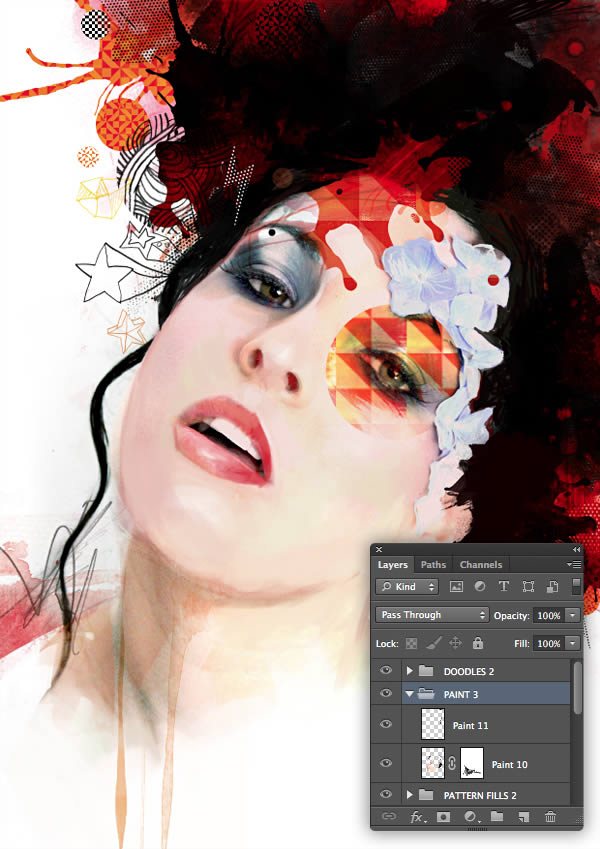Filter for smart objects icon
Screen dimensions: 600x849
(x=552, y=586)
